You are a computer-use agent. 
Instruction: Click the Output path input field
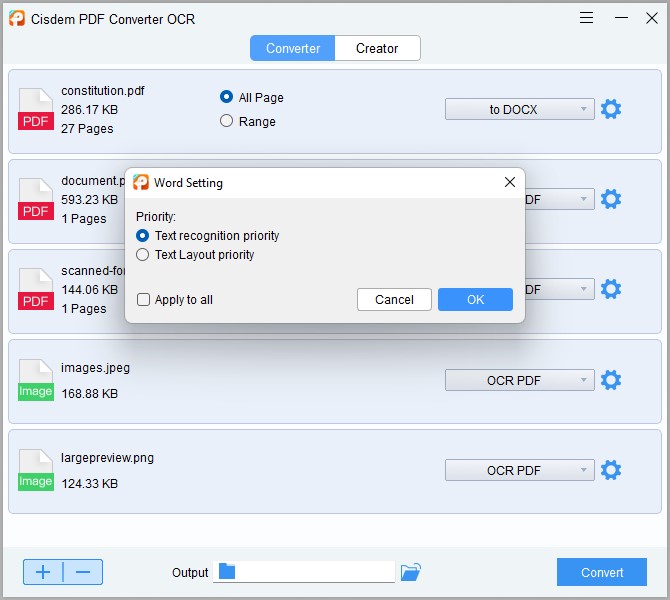tap(304, 572)
